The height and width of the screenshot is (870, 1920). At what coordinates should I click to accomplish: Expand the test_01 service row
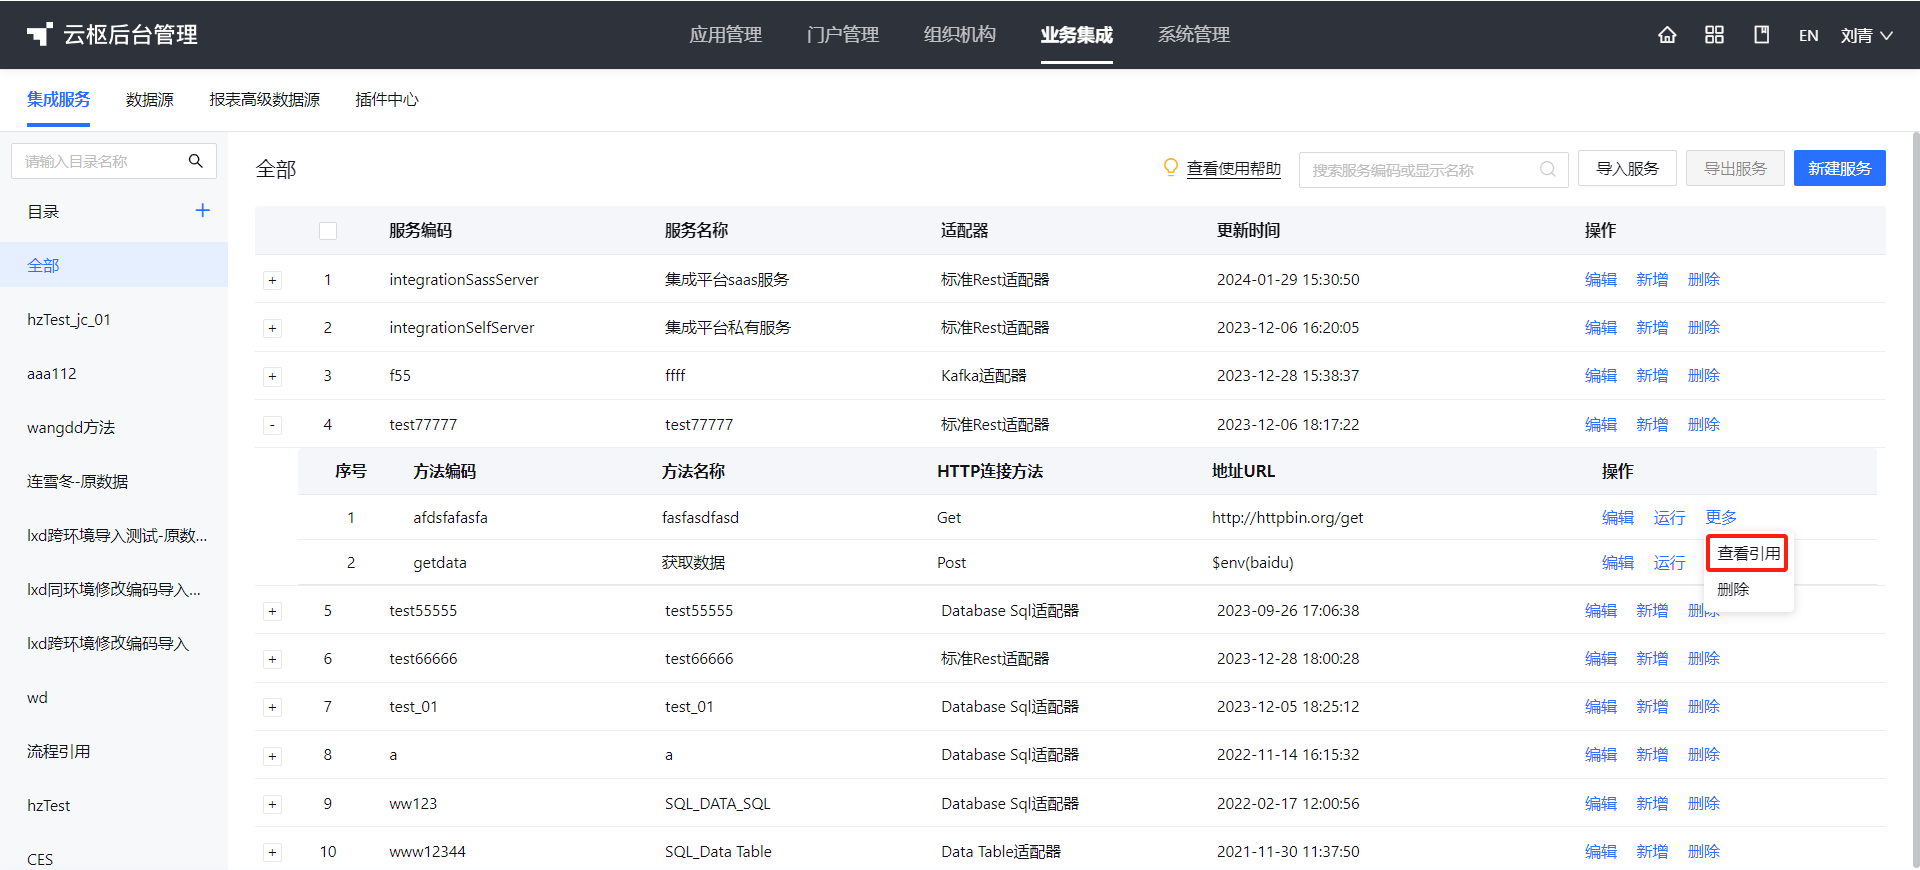pos(272,707)
